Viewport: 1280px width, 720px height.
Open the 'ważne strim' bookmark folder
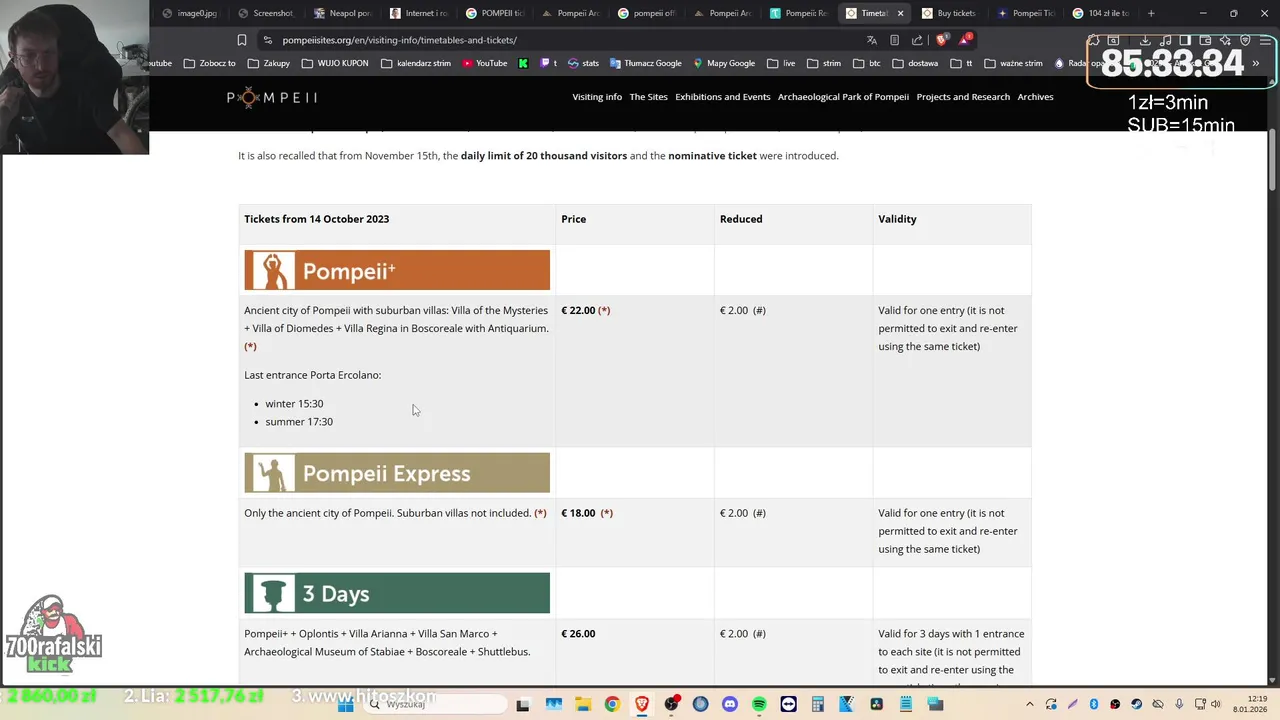pos(1014,63)
